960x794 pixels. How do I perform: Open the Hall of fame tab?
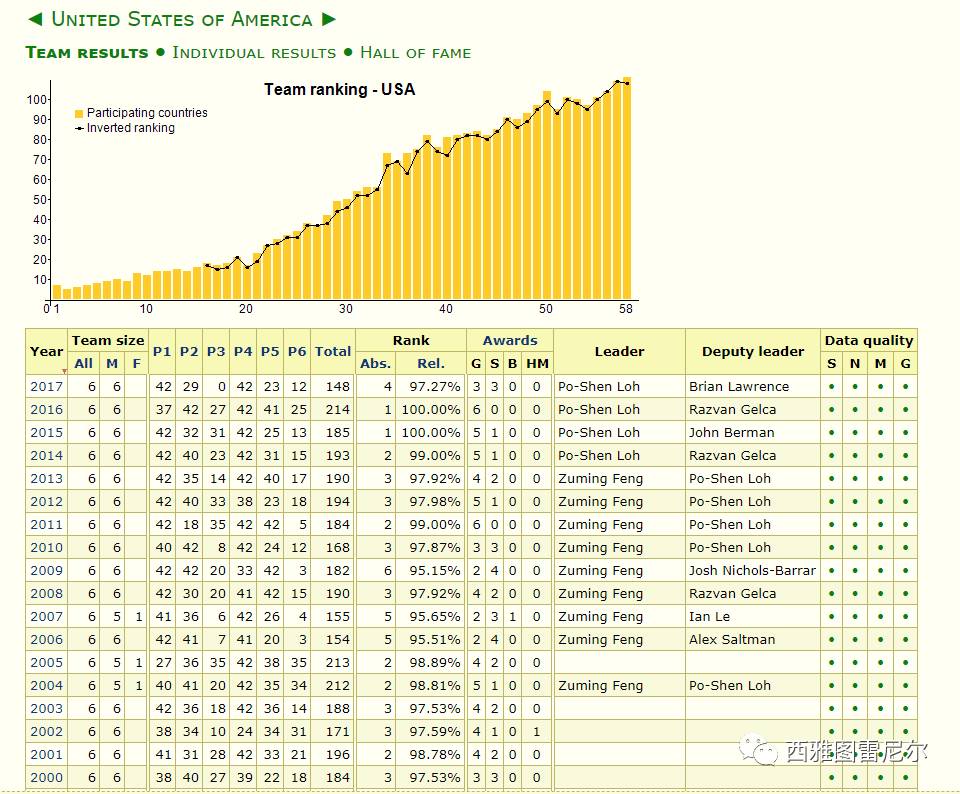tap(416, 53)
